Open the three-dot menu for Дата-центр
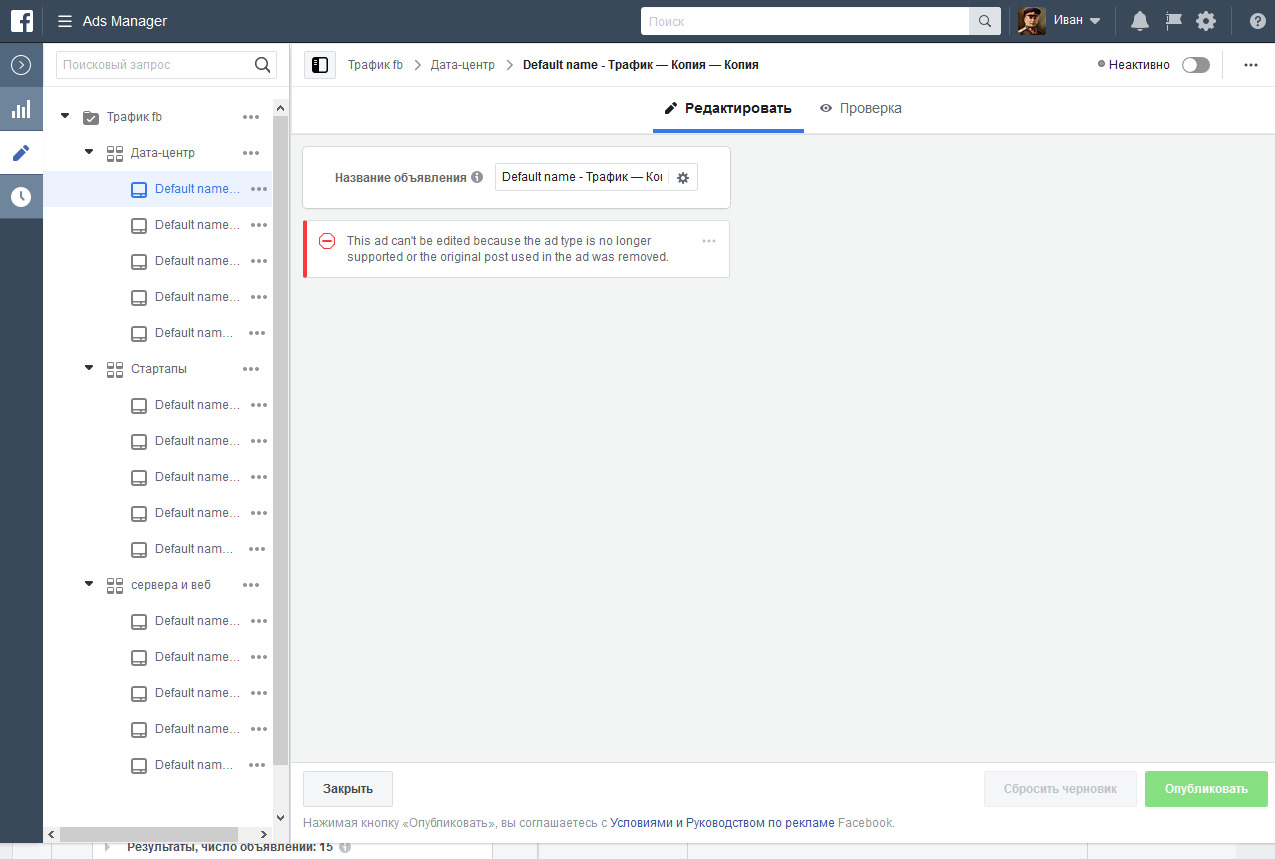Viewport: 1275px width, 859px height. tap(251, 153)
